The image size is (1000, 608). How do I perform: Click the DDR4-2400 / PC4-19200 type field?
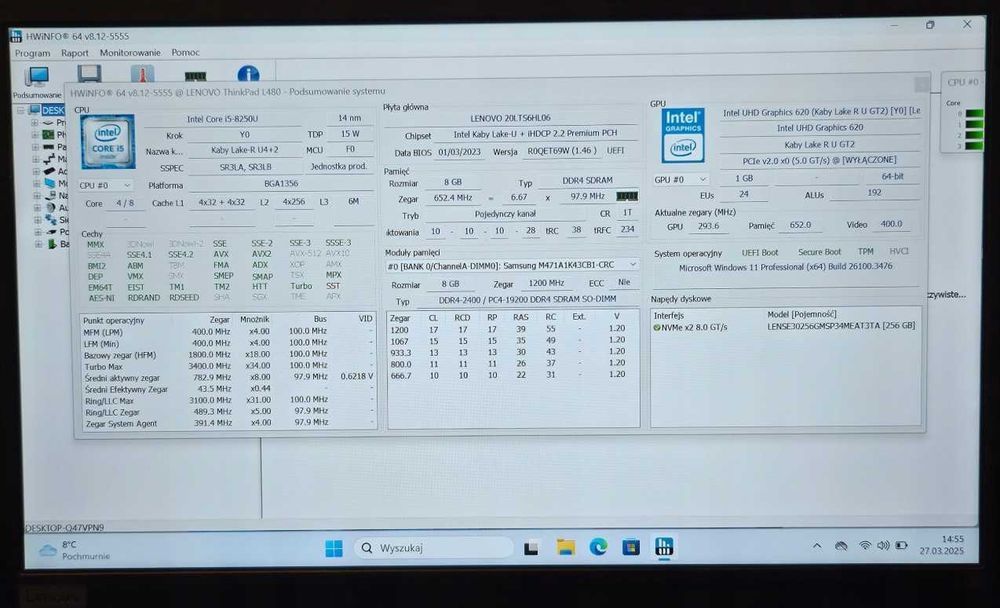527,299
